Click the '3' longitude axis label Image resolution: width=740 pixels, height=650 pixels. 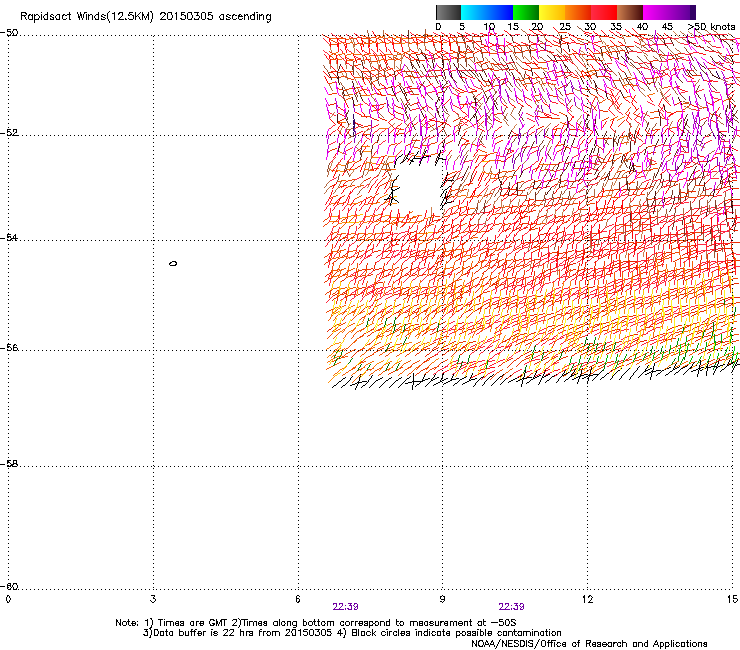click(x=153, y=599)
